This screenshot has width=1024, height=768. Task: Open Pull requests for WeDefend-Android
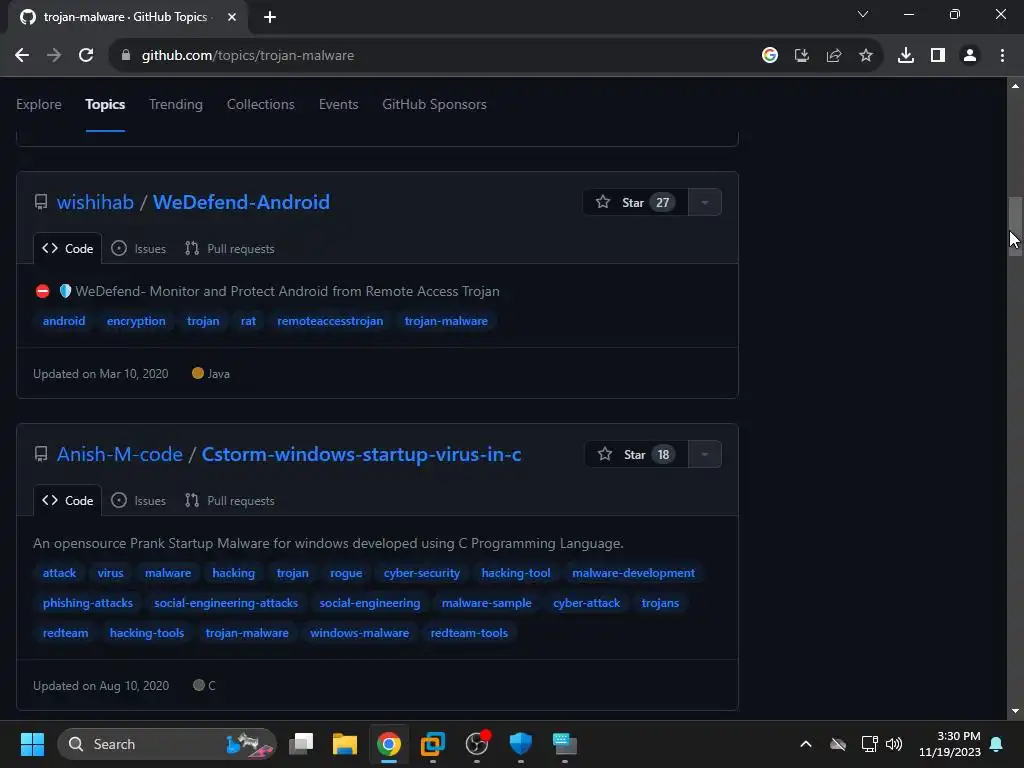tap(229, 249)
